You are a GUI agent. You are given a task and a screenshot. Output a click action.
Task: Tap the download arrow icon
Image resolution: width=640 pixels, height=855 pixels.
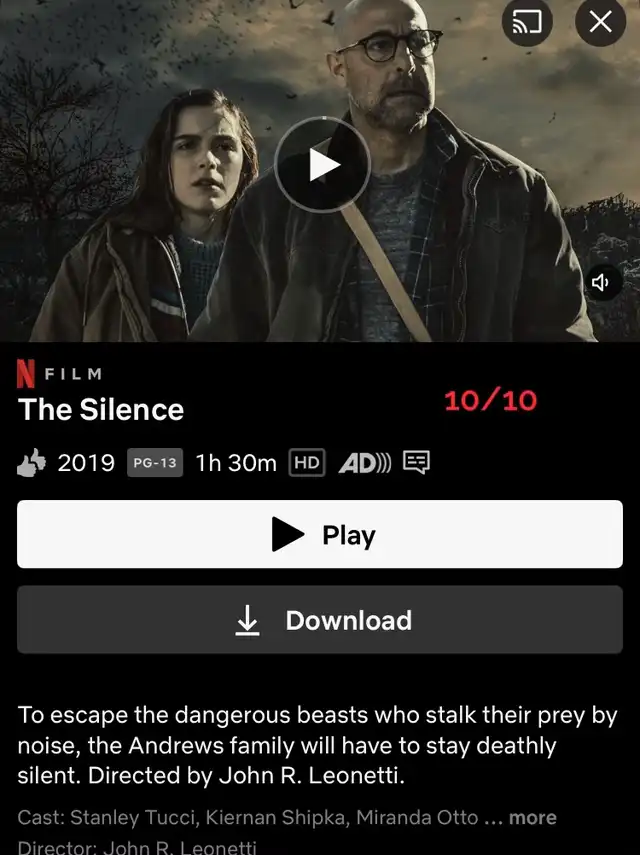tap(247, 621)
